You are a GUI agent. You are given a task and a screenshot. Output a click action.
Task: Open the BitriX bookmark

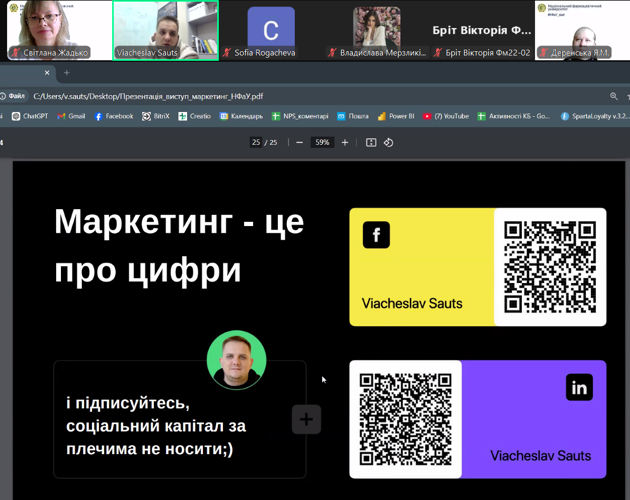[155, 116]
